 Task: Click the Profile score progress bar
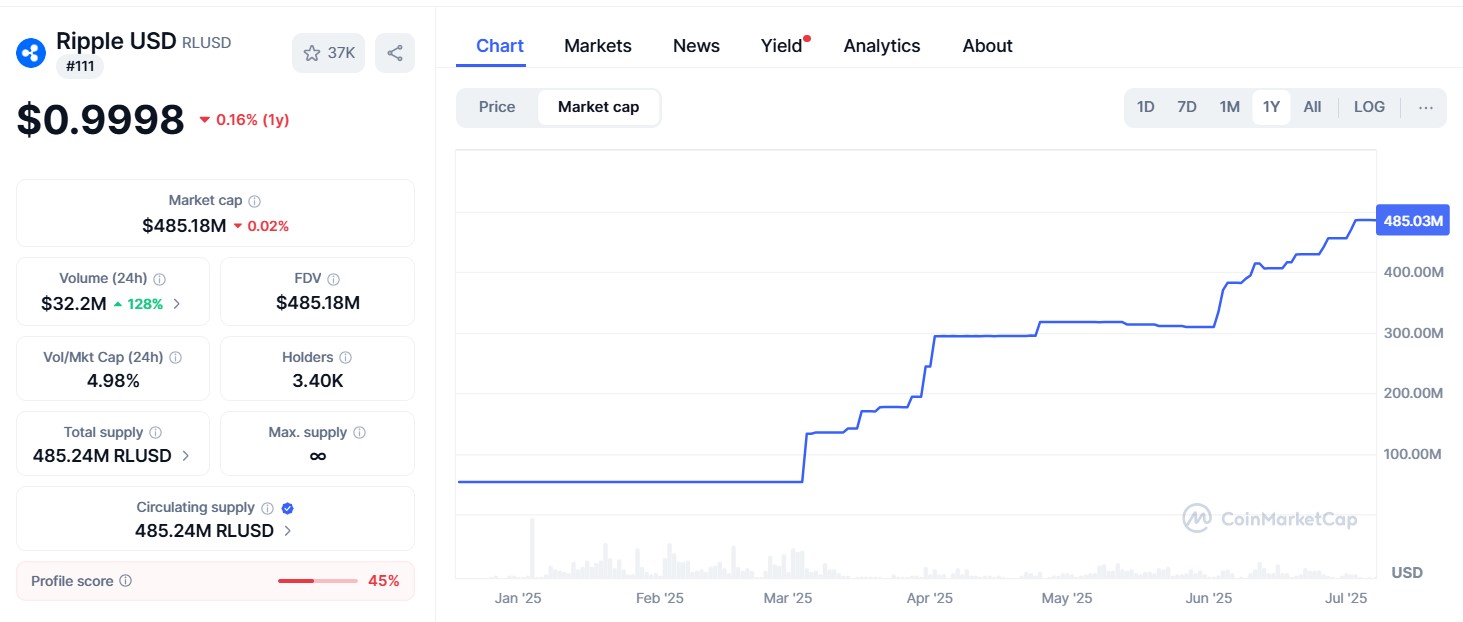(x=317, y=581)
